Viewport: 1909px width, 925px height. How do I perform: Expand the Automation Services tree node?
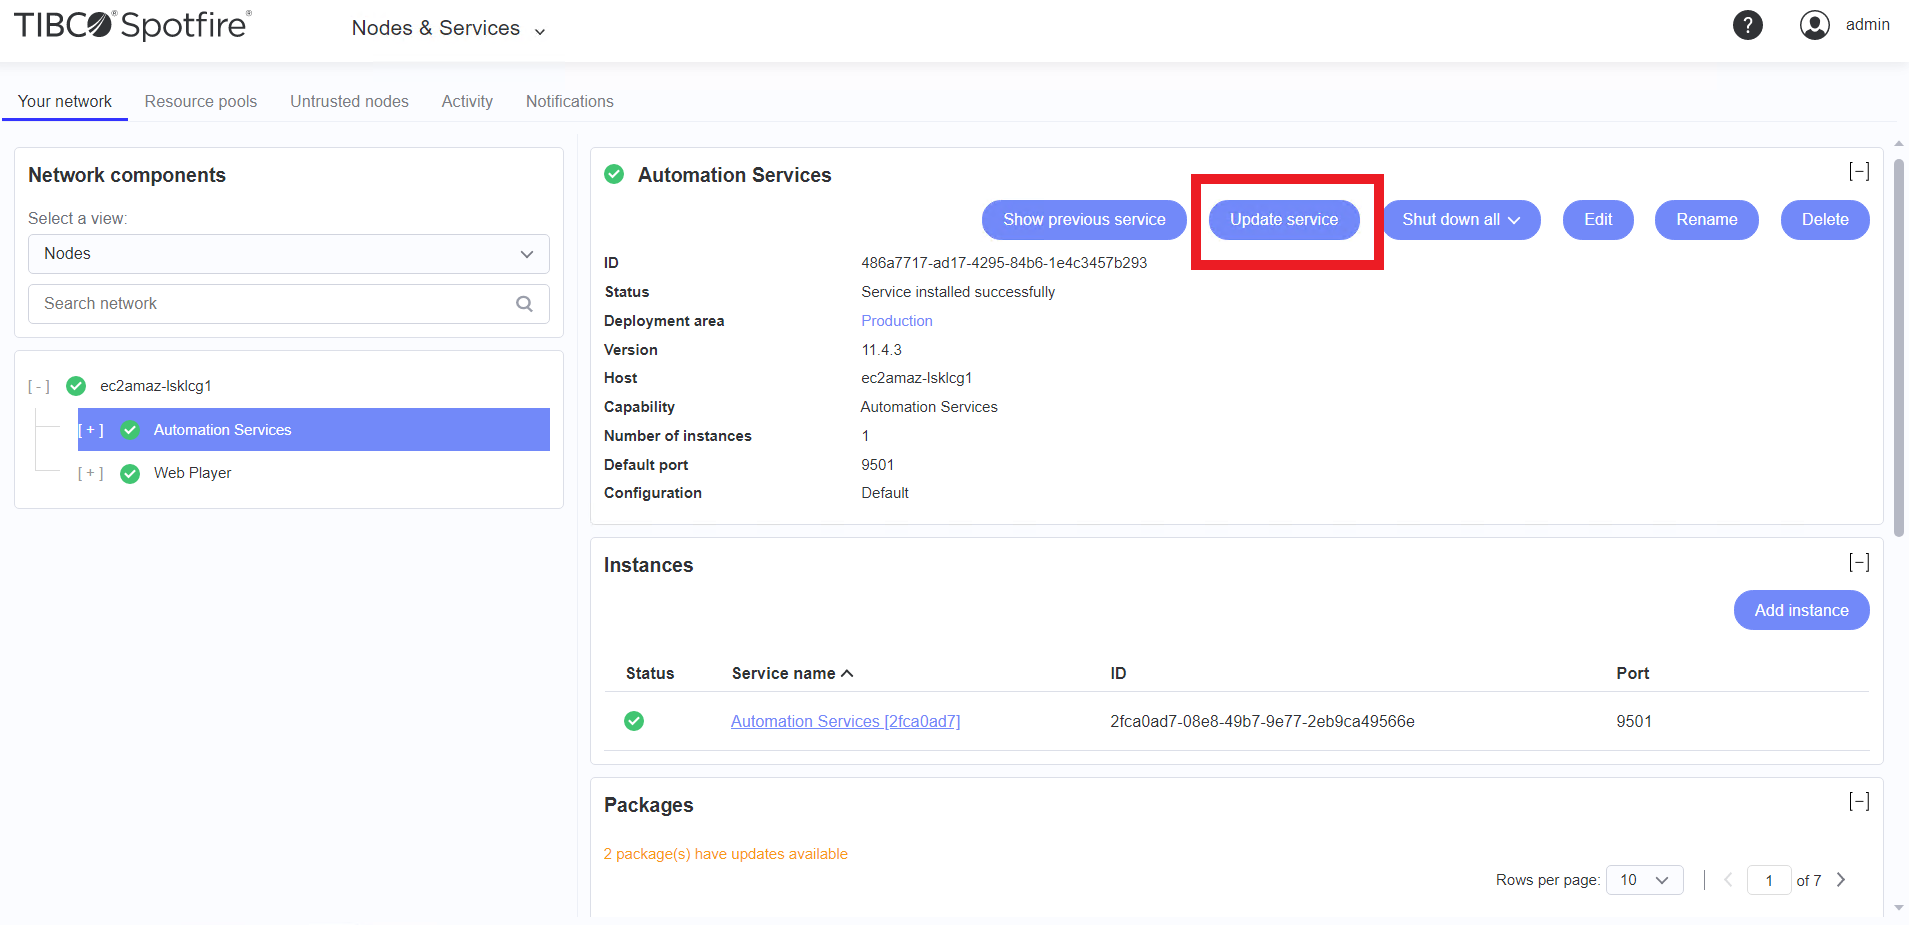pos(91,430)
